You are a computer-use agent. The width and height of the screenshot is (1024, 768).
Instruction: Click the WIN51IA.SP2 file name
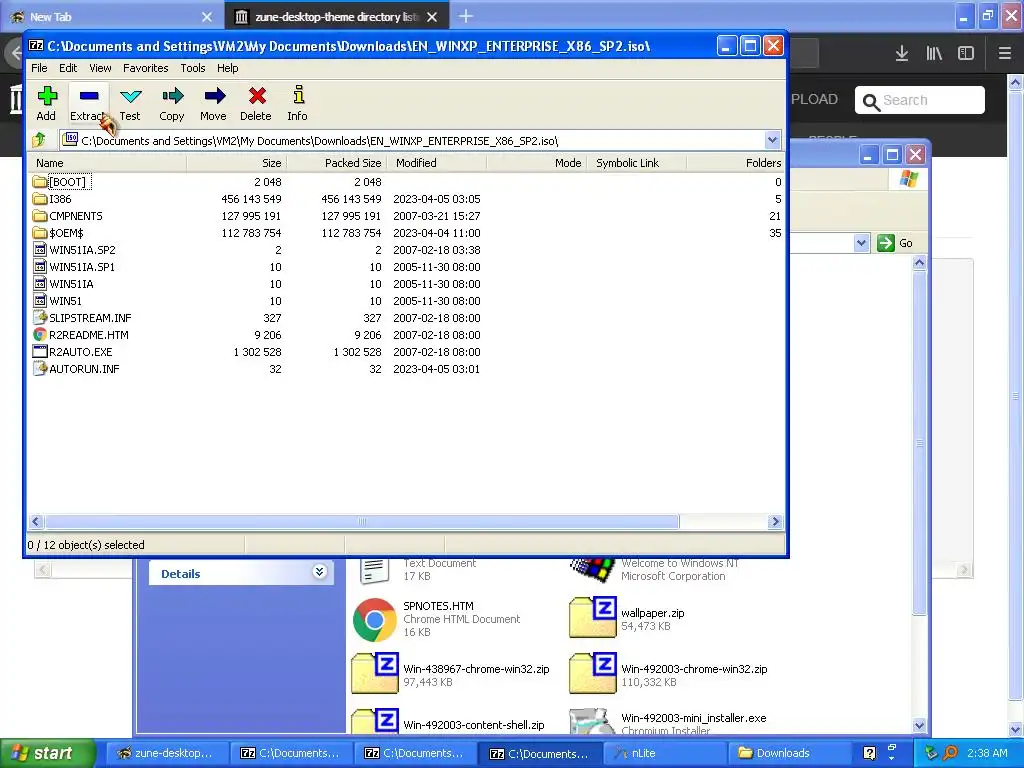pyautogui.click(x=82, y=249)
